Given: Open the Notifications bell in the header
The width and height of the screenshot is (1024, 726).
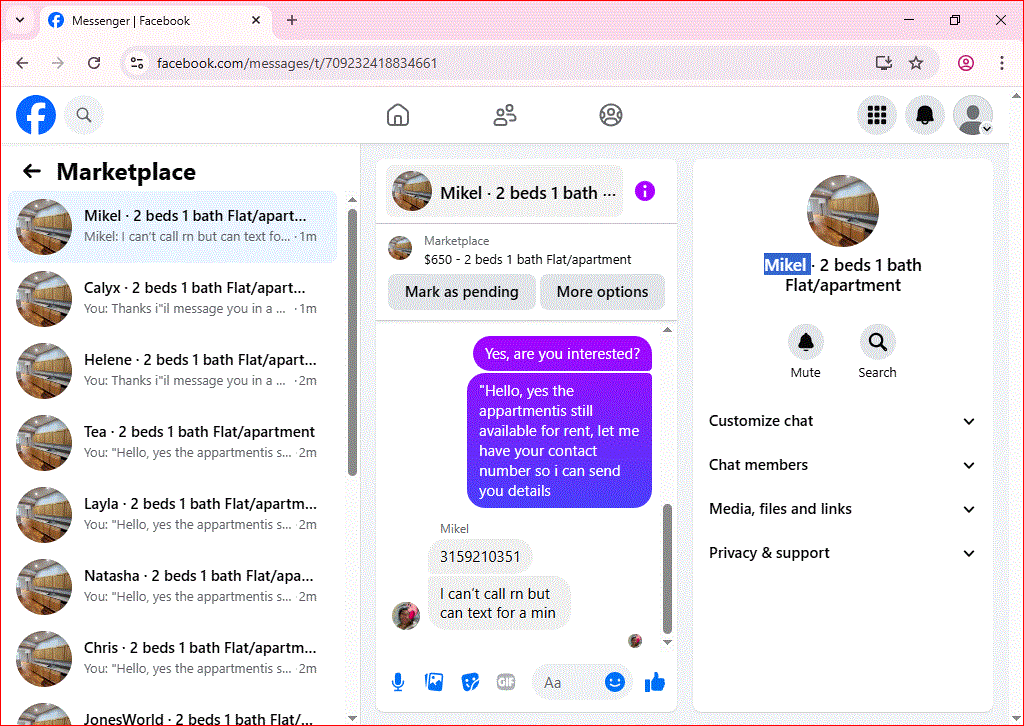Looking at the screenshot, I should [x=925, y=115].
